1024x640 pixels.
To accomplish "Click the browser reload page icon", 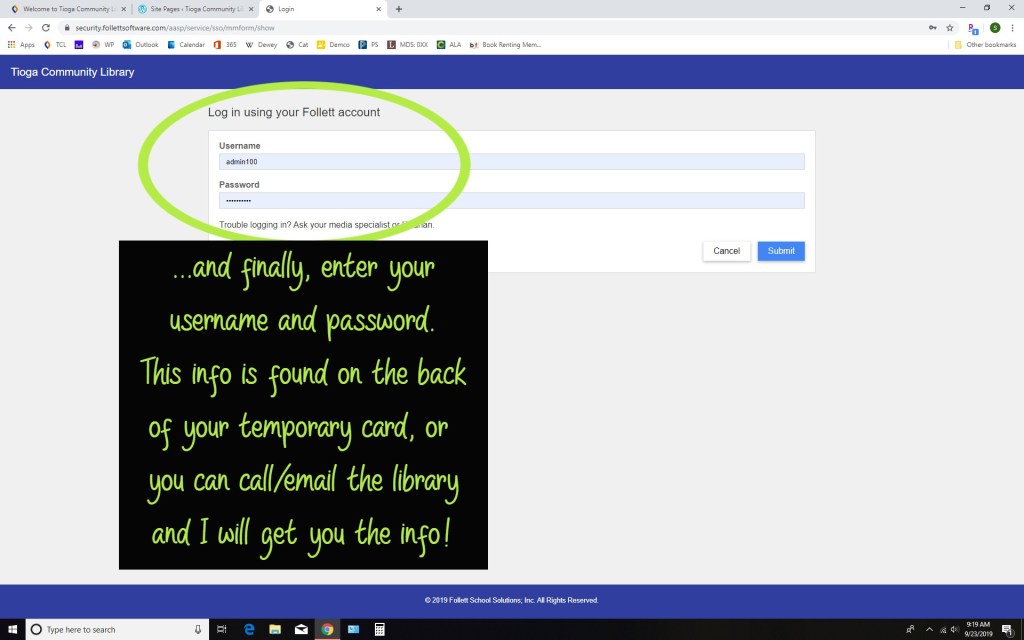I will tap(46, 28).
